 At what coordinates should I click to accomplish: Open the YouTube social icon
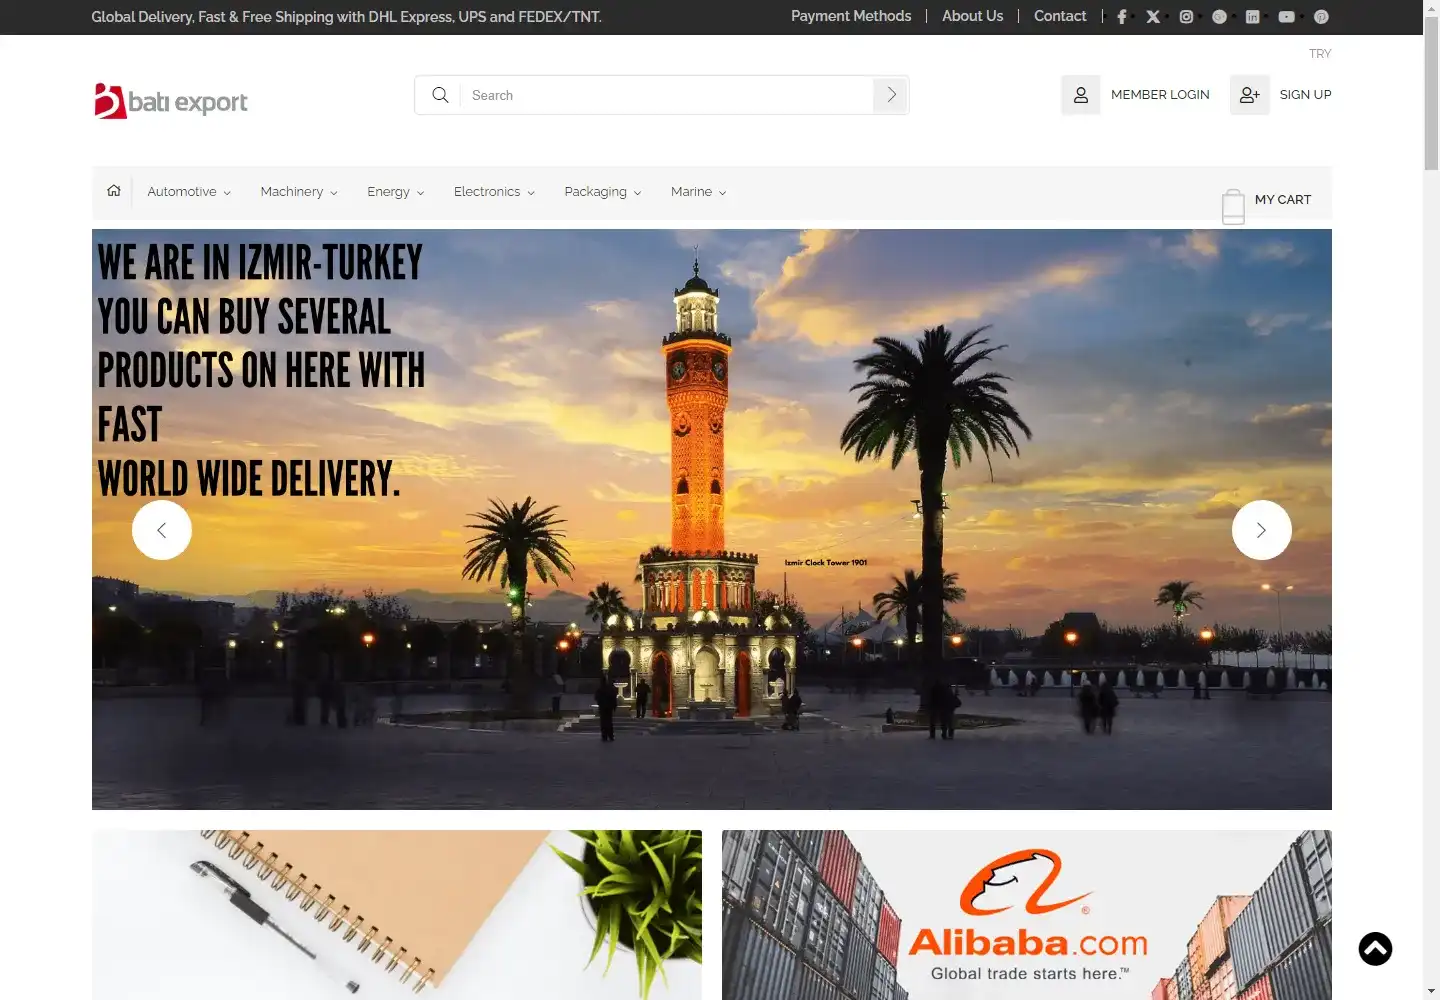point(1286,17)
